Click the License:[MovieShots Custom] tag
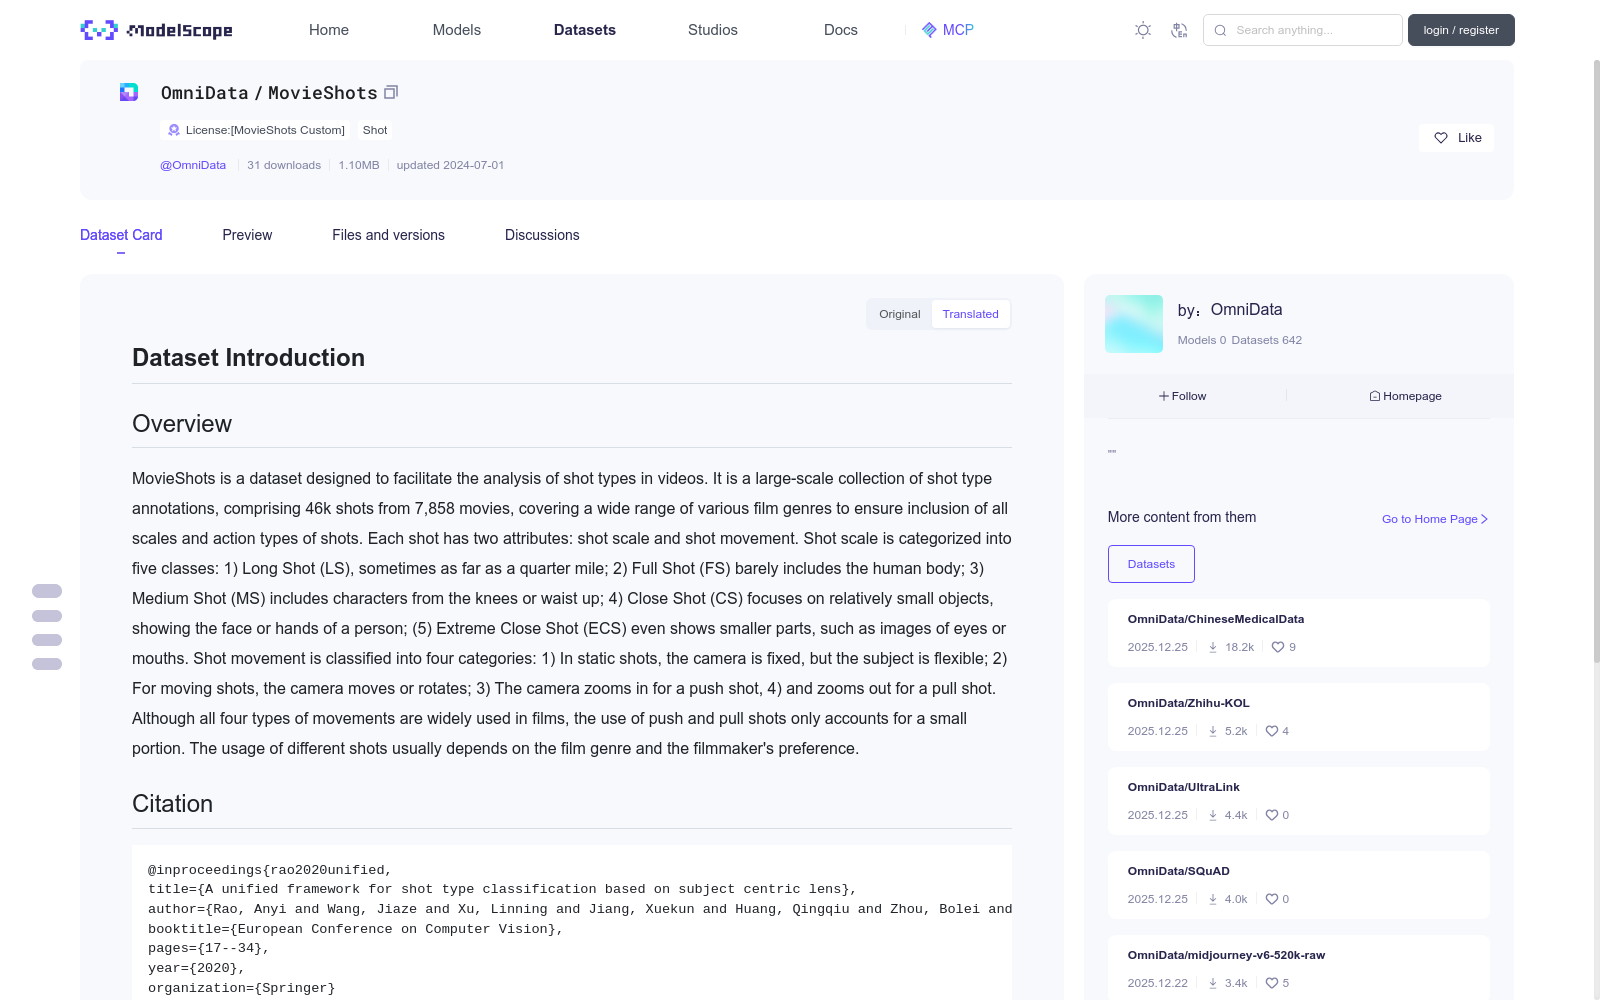This screenshot has height=1000, width=1600. (x=256, y=130)
